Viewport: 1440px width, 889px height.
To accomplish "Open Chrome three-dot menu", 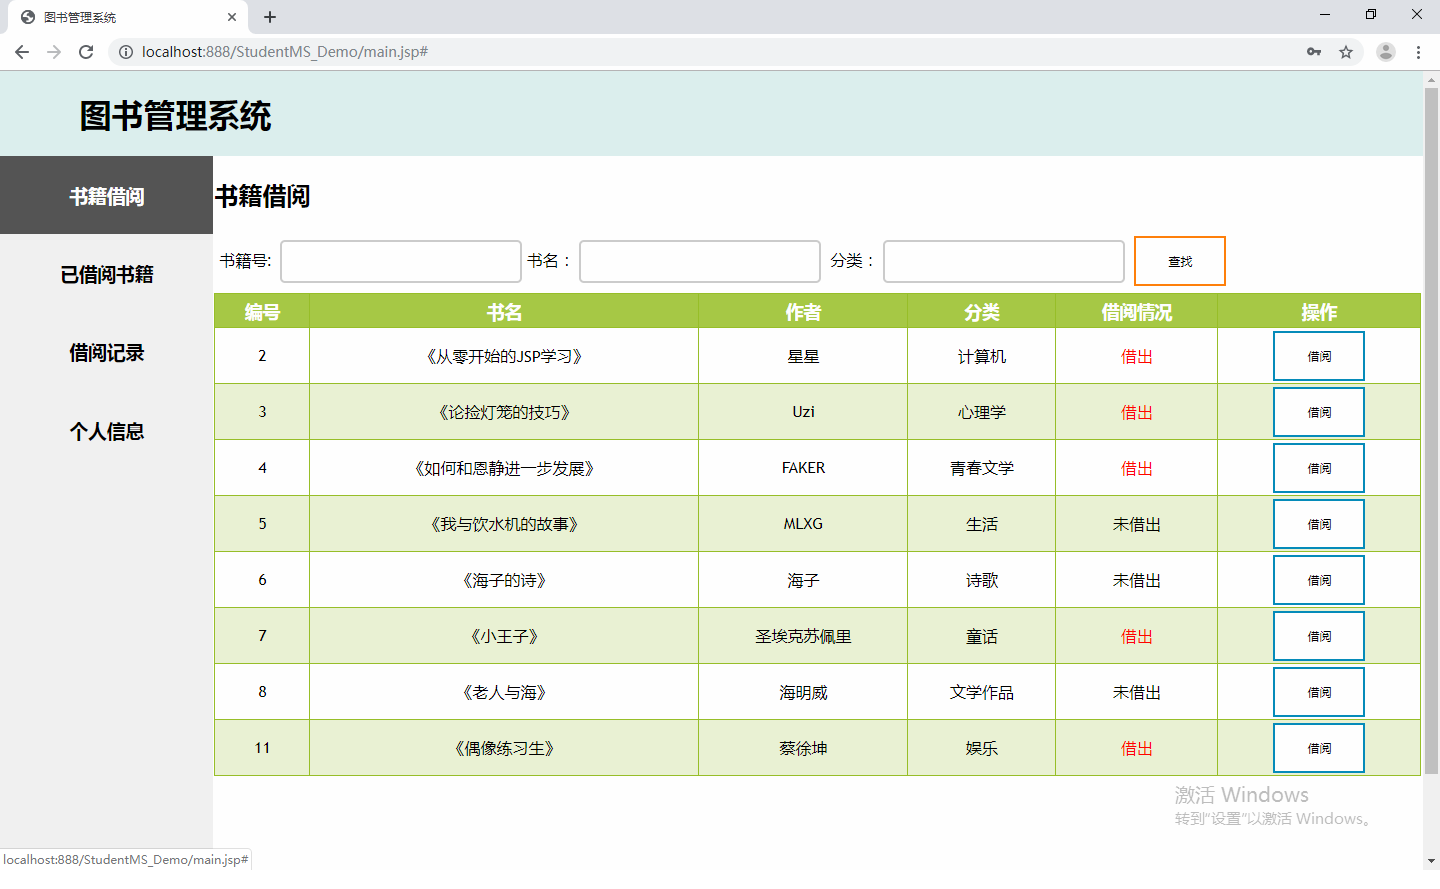I will (1418, 52).
